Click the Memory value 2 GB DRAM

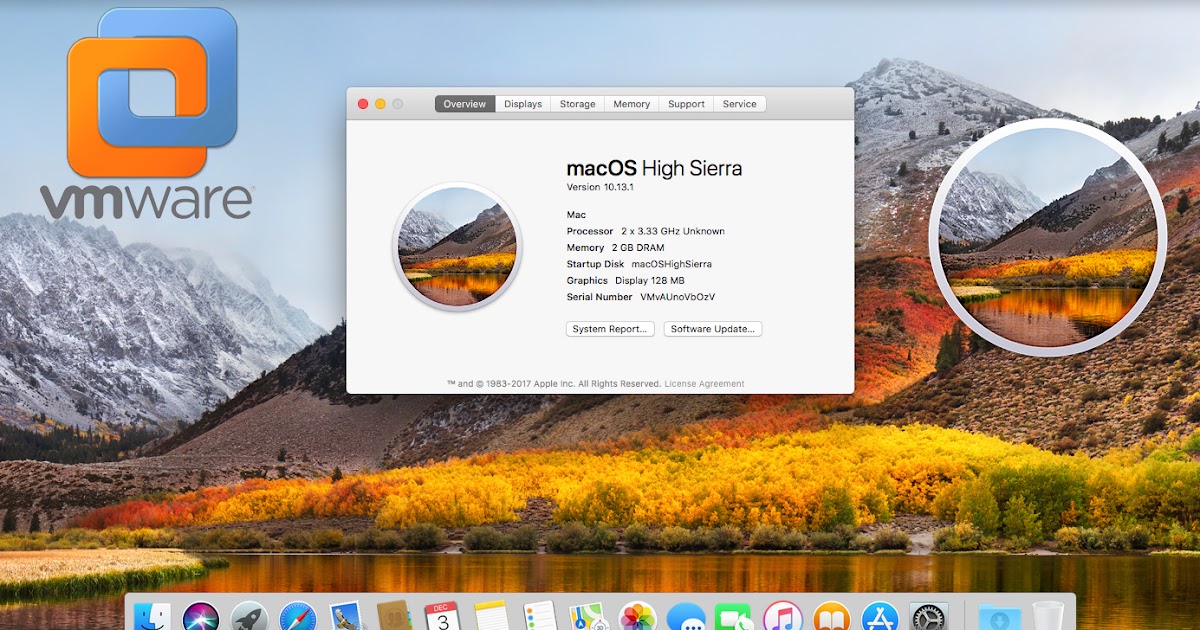pyautogui.click(x=638, y=247)
